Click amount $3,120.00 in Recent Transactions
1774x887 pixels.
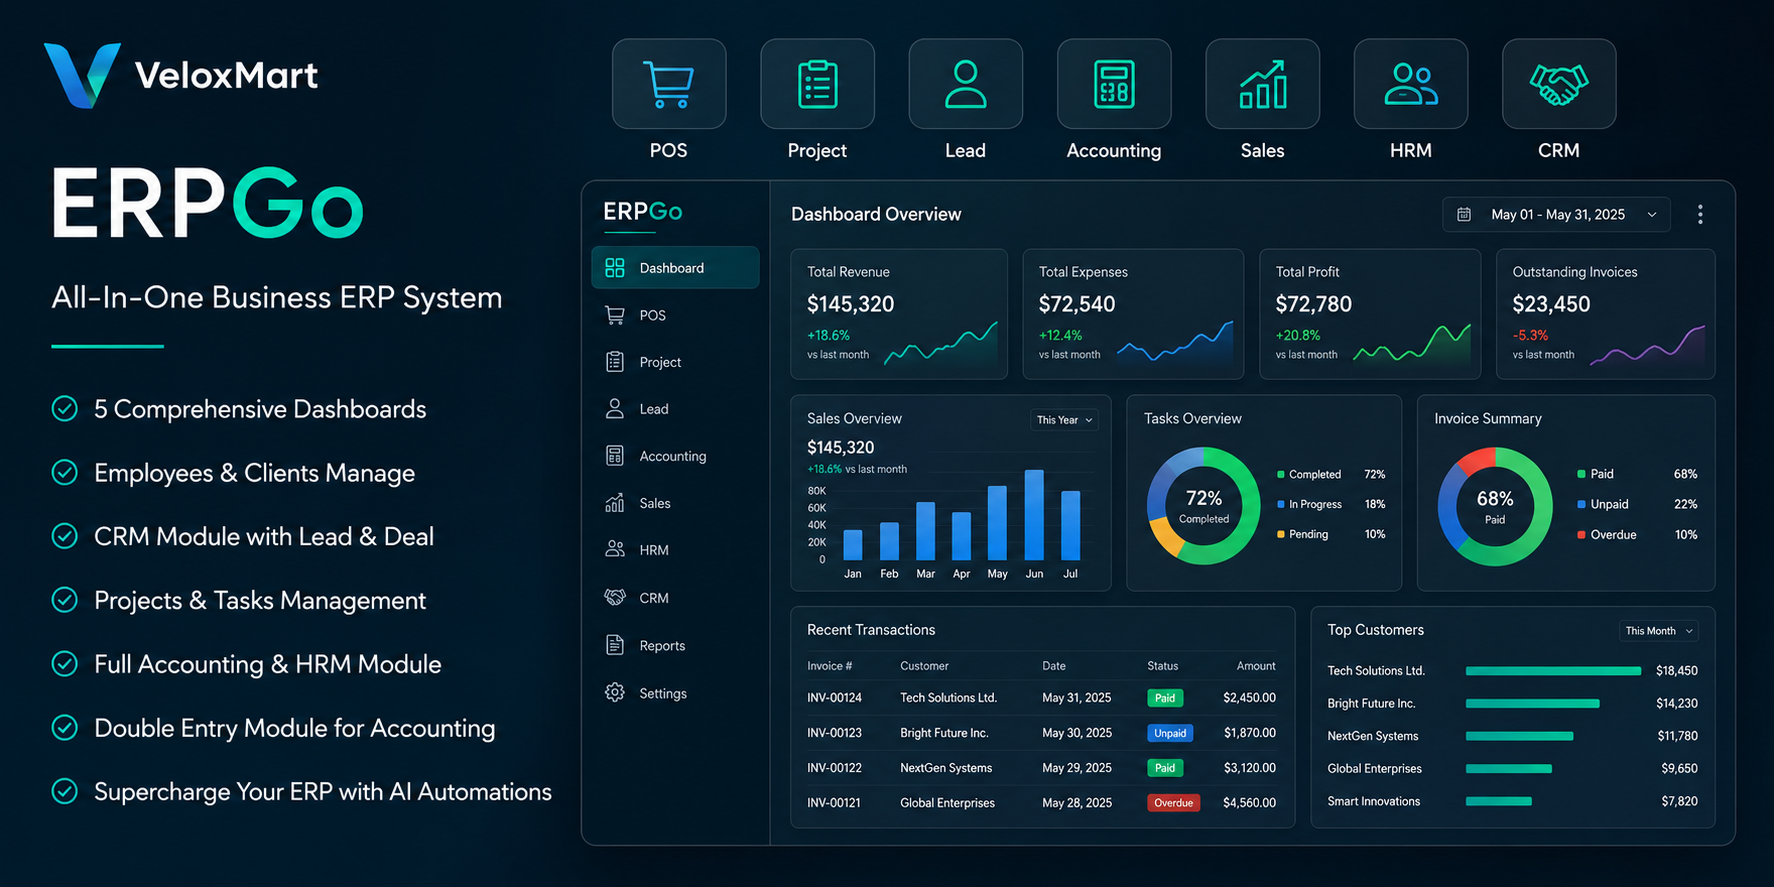tap(1250, 768)
